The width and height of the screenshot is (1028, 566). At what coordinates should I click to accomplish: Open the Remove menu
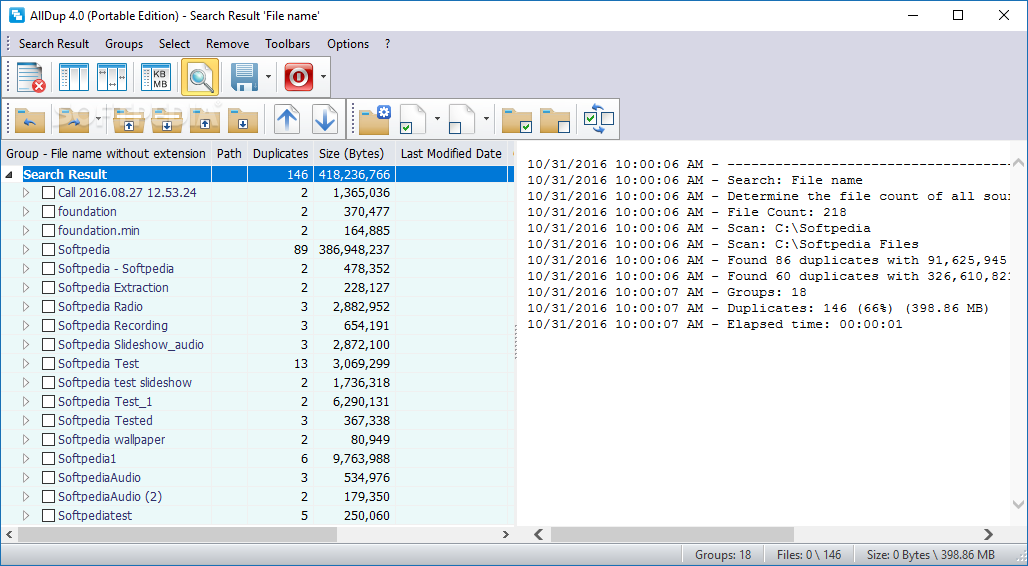tap(227, 44)
